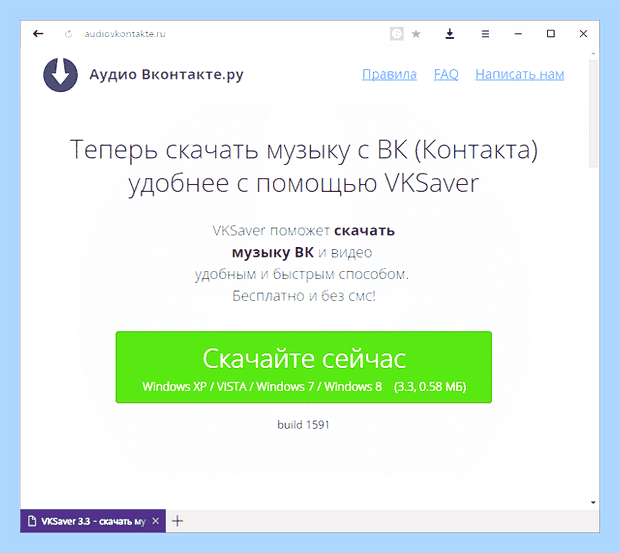Screen dimensions: 620x553
Task: Open the gray extension icon beside the star
Action: 397,34
